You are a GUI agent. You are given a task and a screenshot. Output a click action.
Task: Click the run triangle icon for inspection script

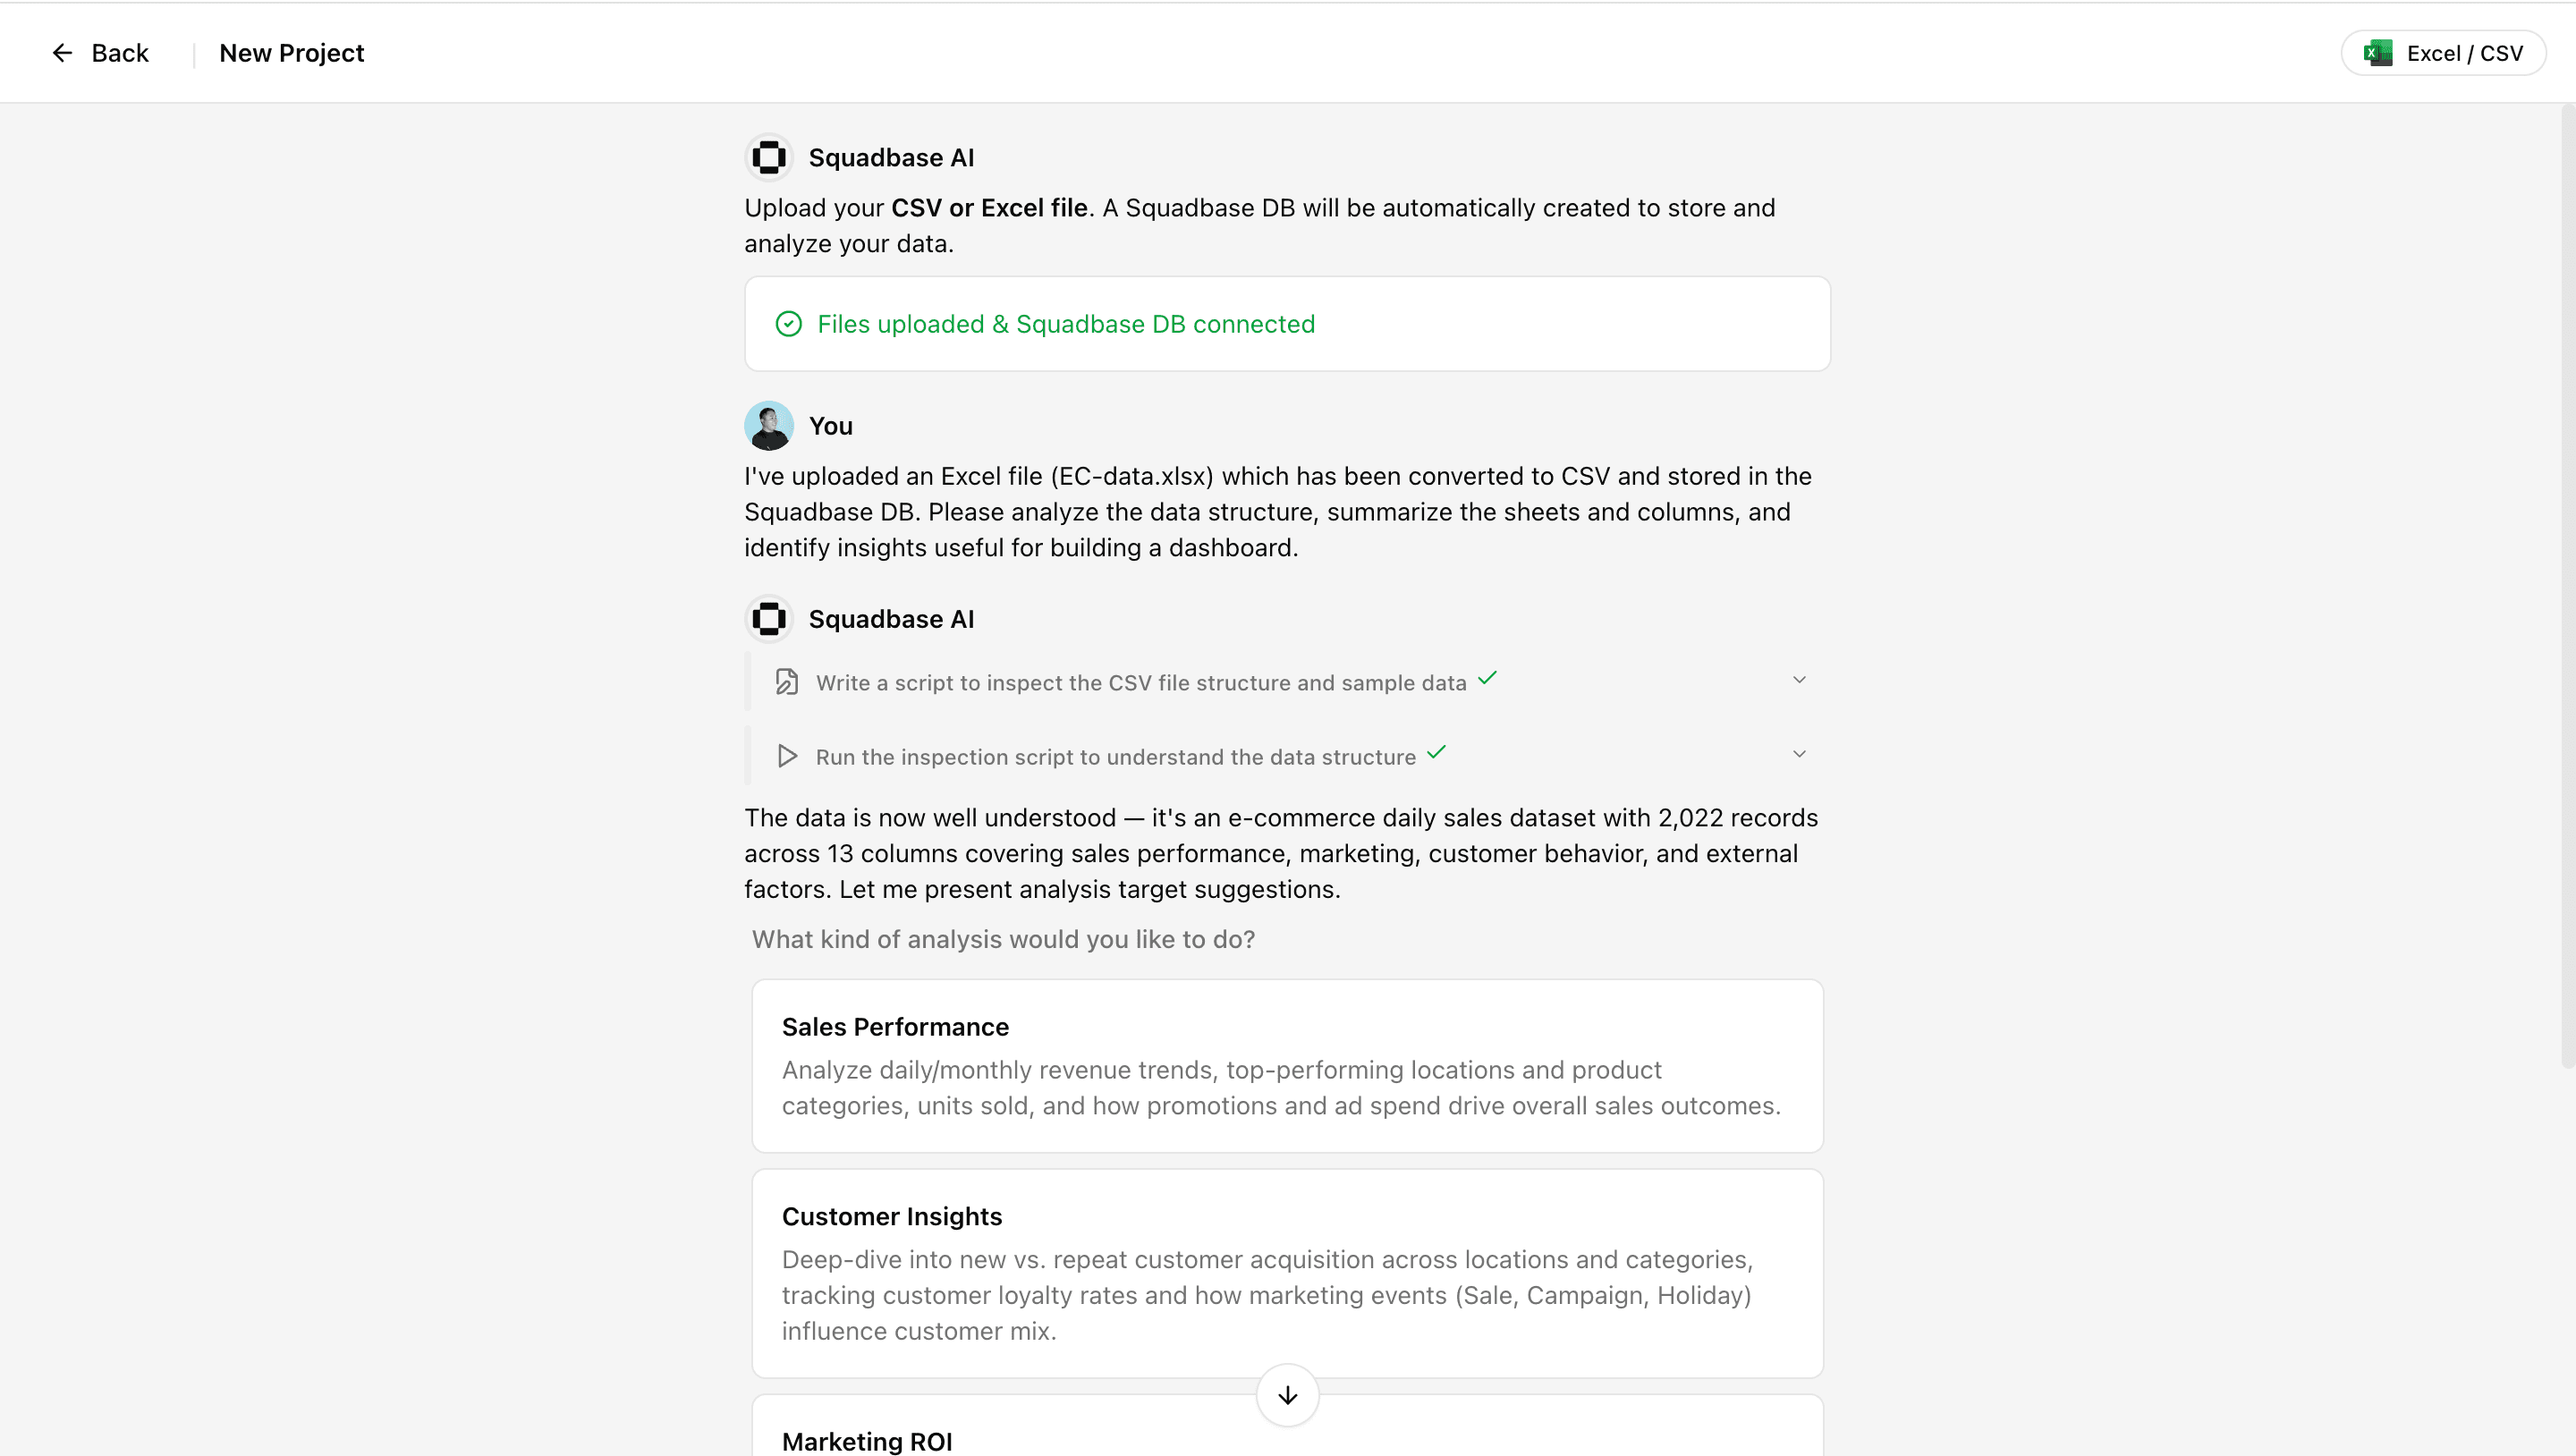click(x=786, y=756)
